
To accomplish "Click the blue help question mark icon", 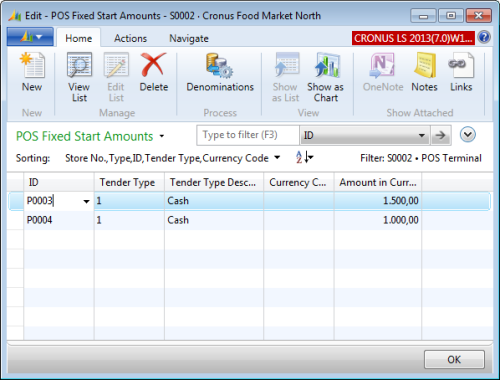I will 484,38.
